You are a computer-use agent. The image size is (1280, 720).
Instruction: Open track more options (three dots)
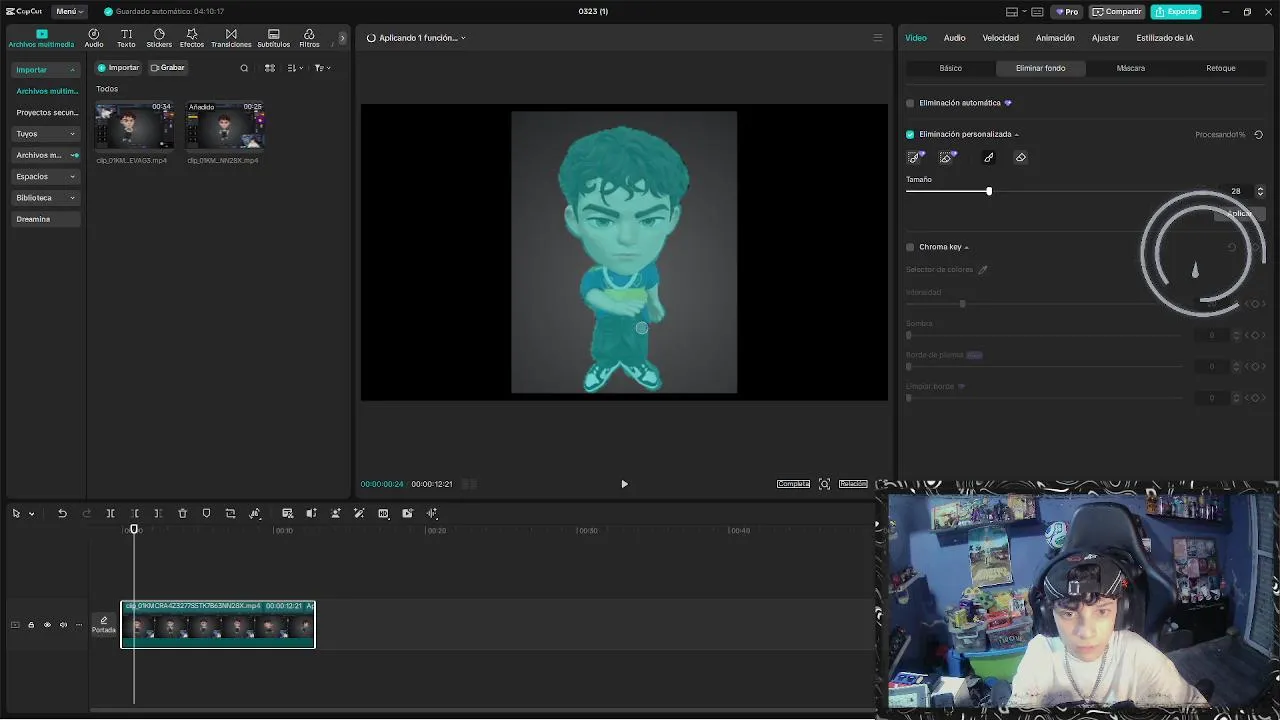click(79, 625)
